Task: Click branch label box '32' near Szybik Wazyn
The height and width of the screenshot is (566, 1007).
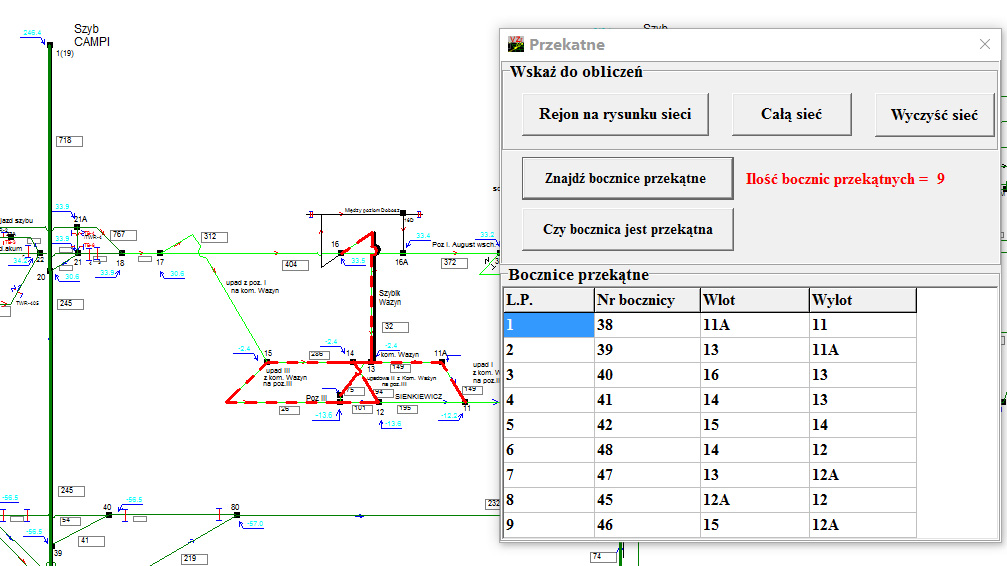Action: click(395, 327)
